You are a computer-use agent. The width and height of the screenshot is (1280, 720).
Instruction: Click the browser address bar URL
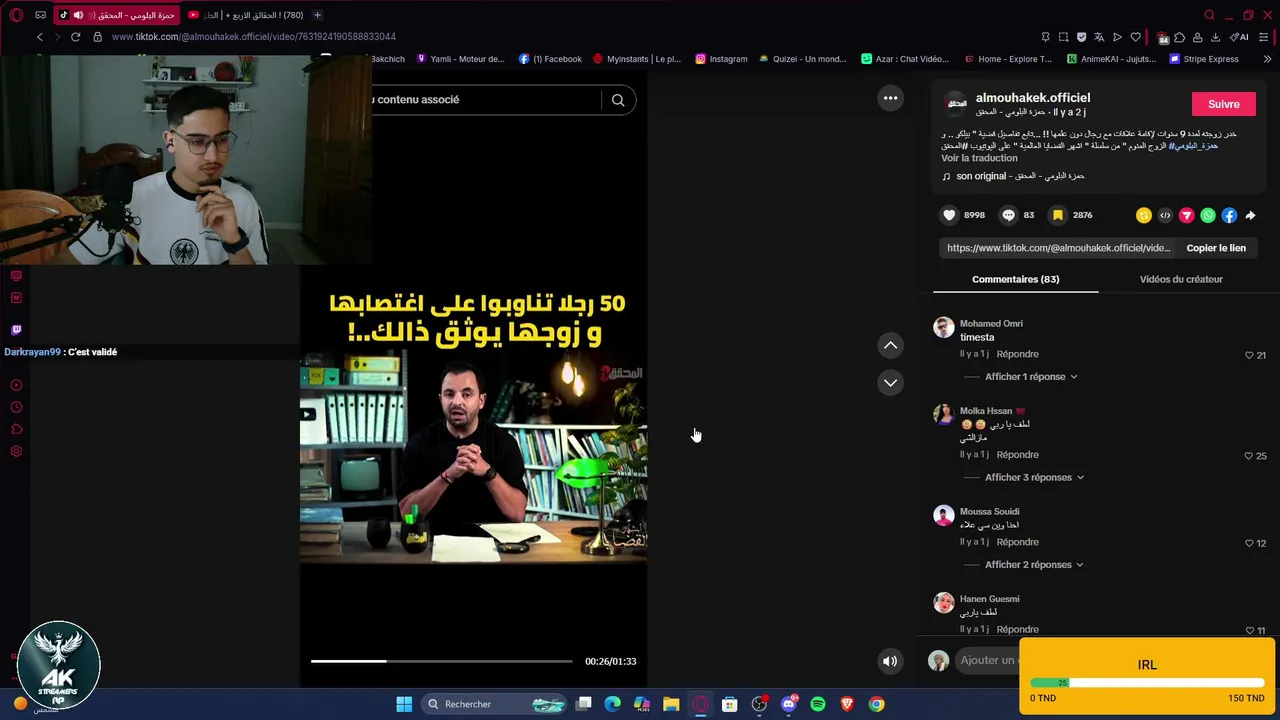tap(254, 37)
